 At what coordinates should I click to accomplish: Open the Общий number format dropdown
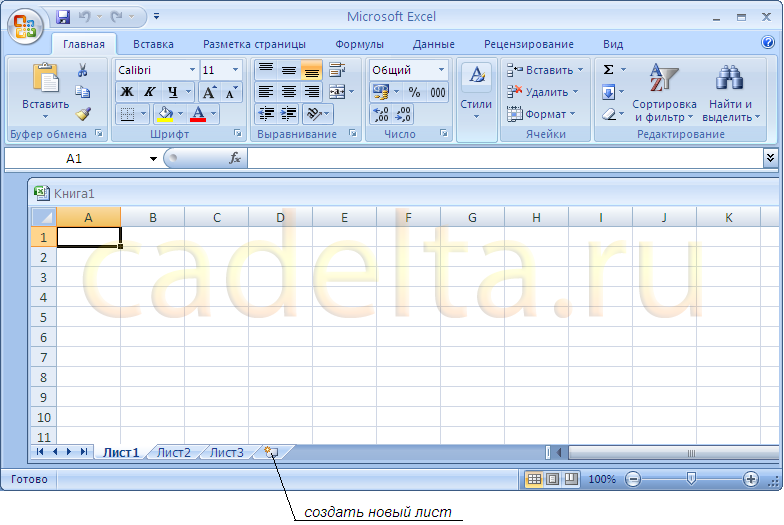pyautogui.click(x=442, y=70)
